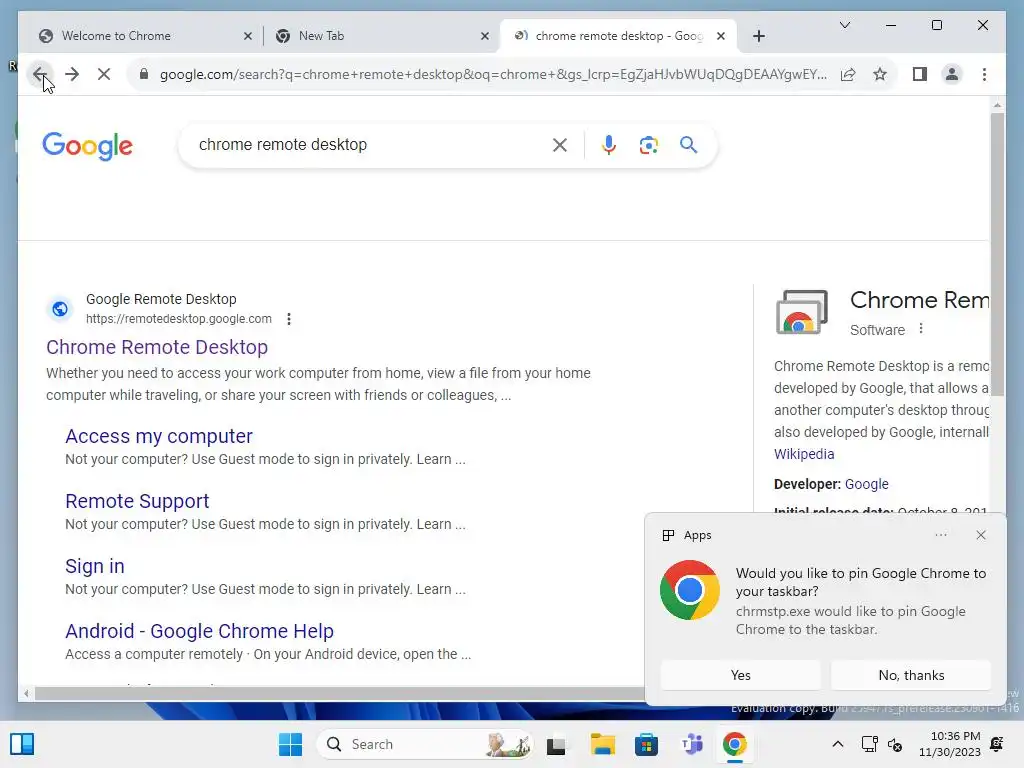Viewport: 1024px width, 768px height.
Task: Go forward with the forward arrow
Action: [72, 74]
